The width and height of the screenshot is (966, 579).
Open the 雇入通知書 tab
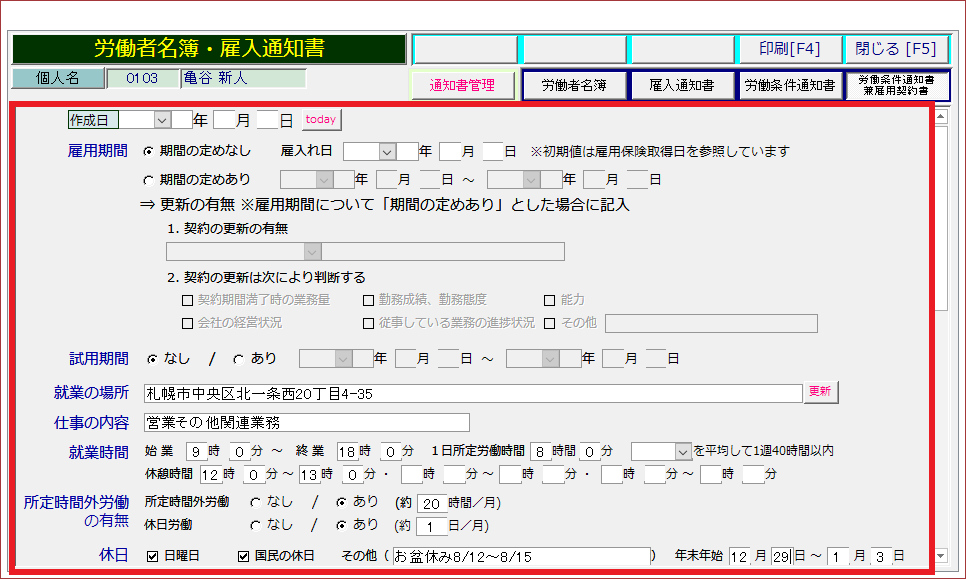(x=681, y=86)
